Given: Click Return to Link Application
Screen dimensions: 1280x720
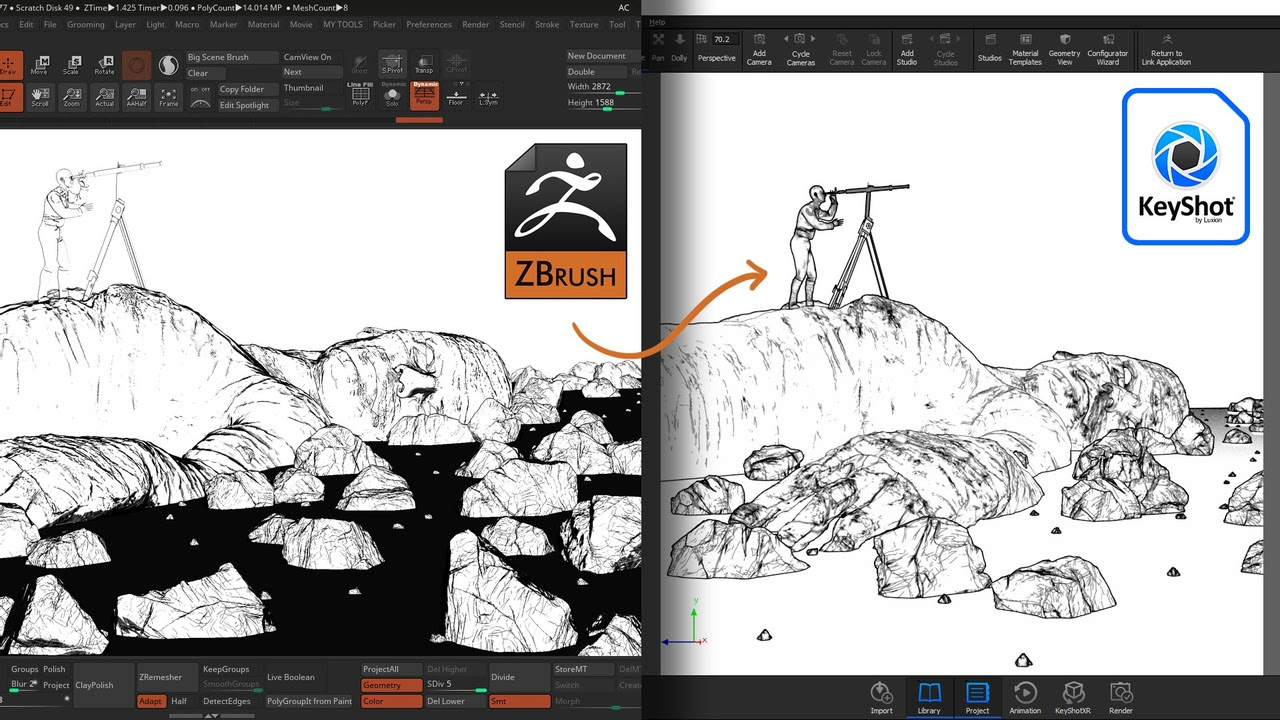Looking at the screenshot, I should [1166, 49].
